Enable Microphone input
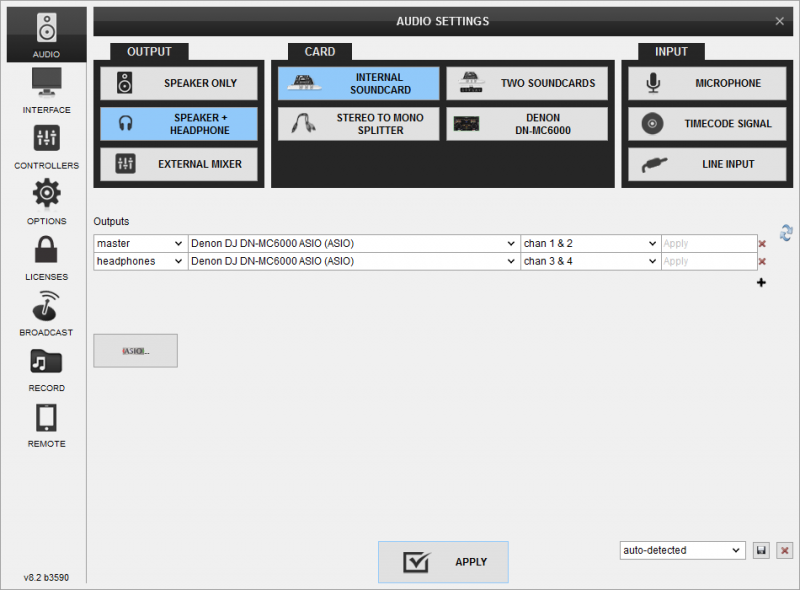800x590 pixels. 707,83
